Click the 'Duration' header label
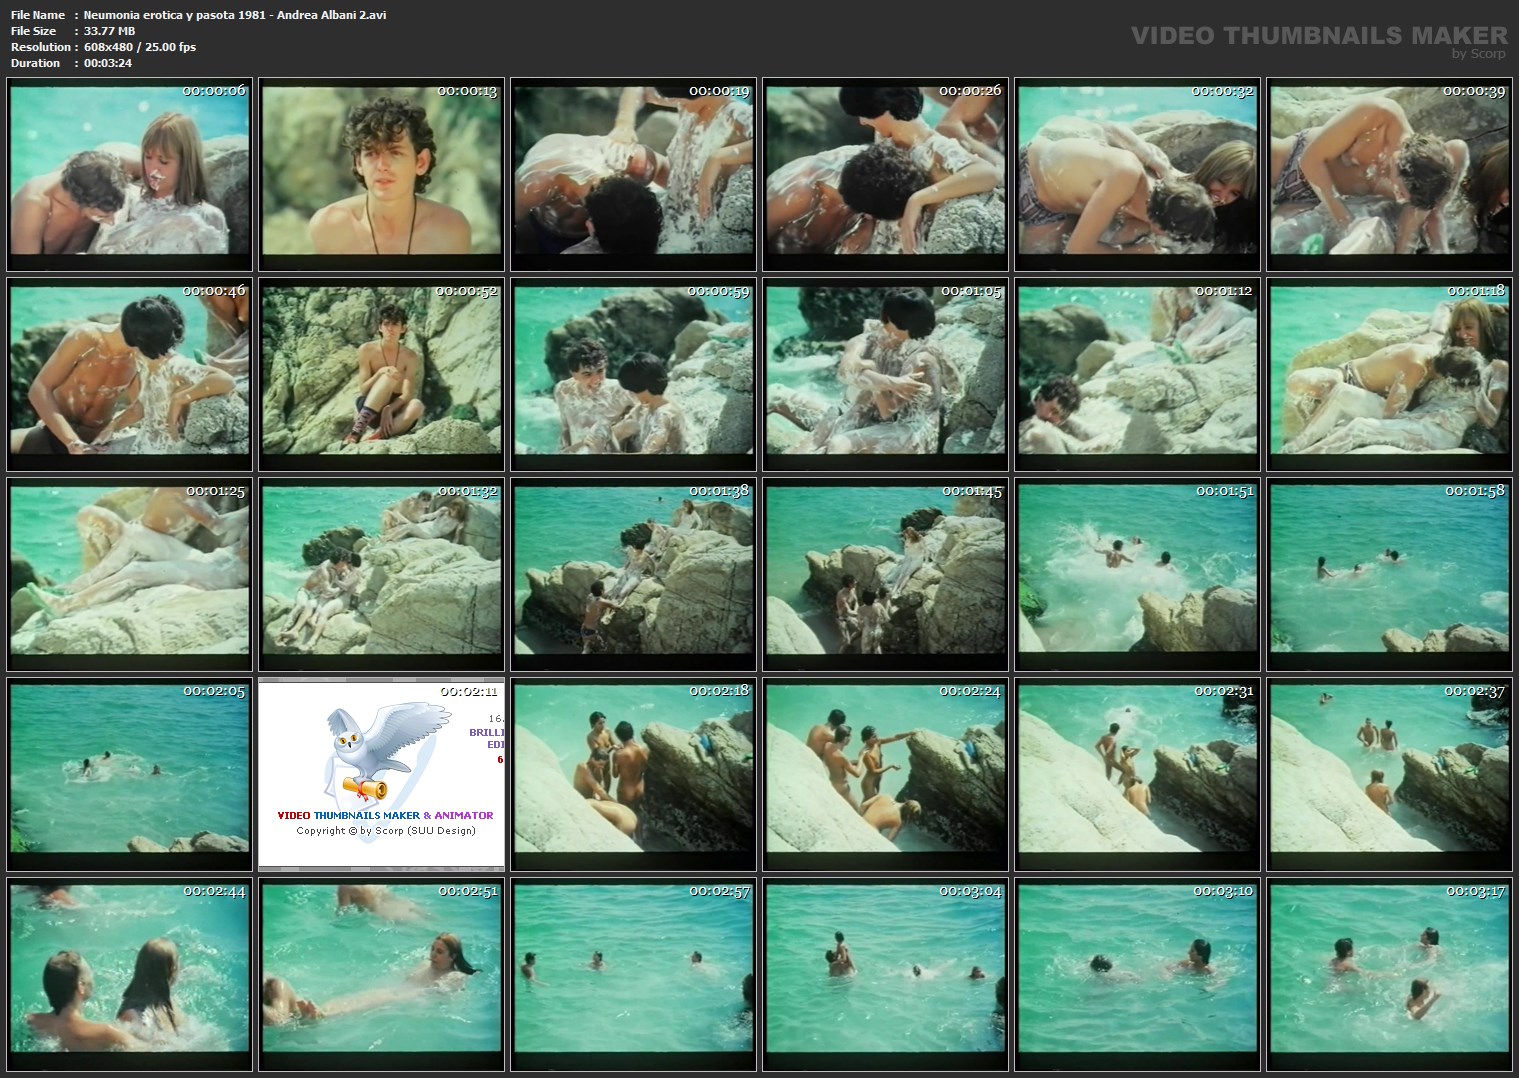This screenshot has height=1078, width=1519. 35,63
